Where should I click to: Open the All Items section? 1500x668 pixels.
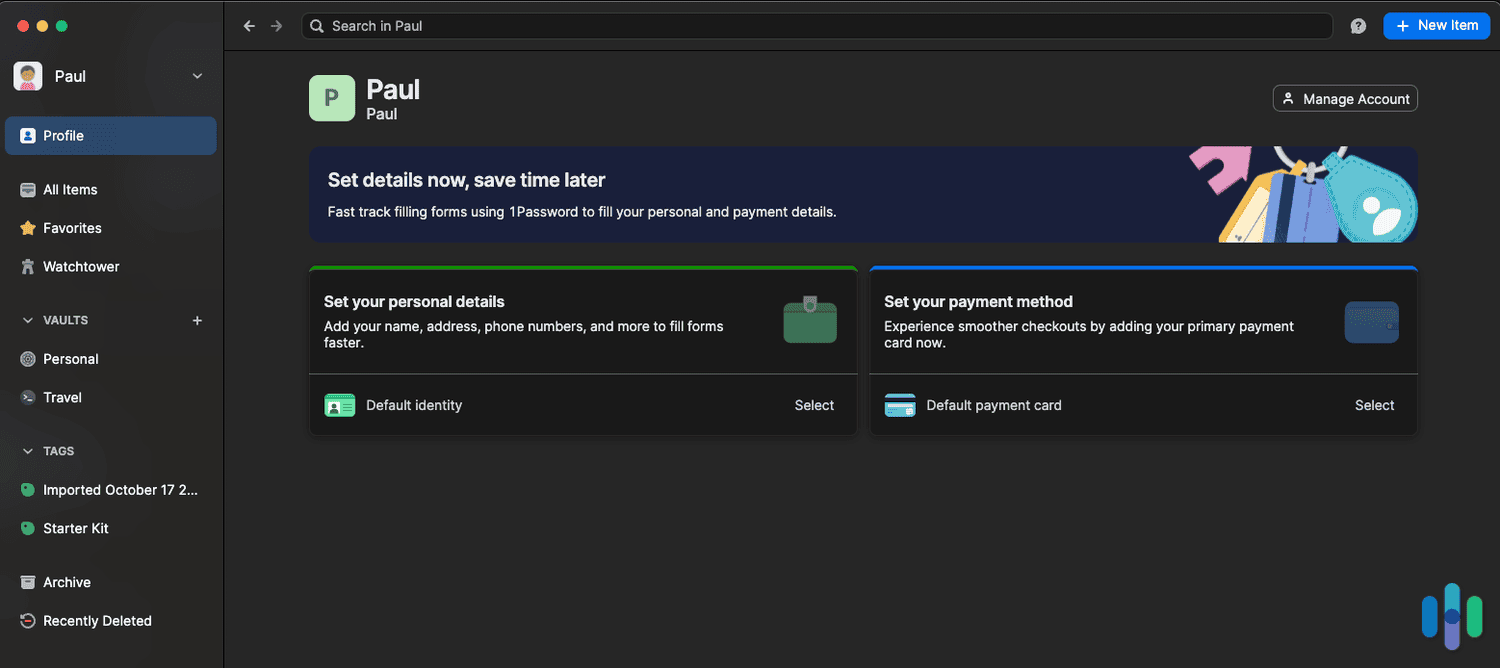click(x=70, y=189)
